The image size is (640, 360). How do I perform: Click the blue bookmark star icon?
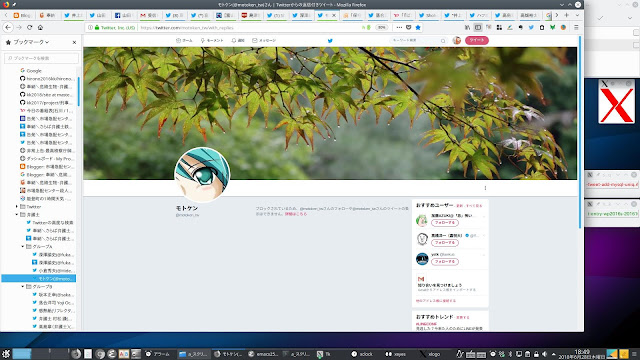418,27
